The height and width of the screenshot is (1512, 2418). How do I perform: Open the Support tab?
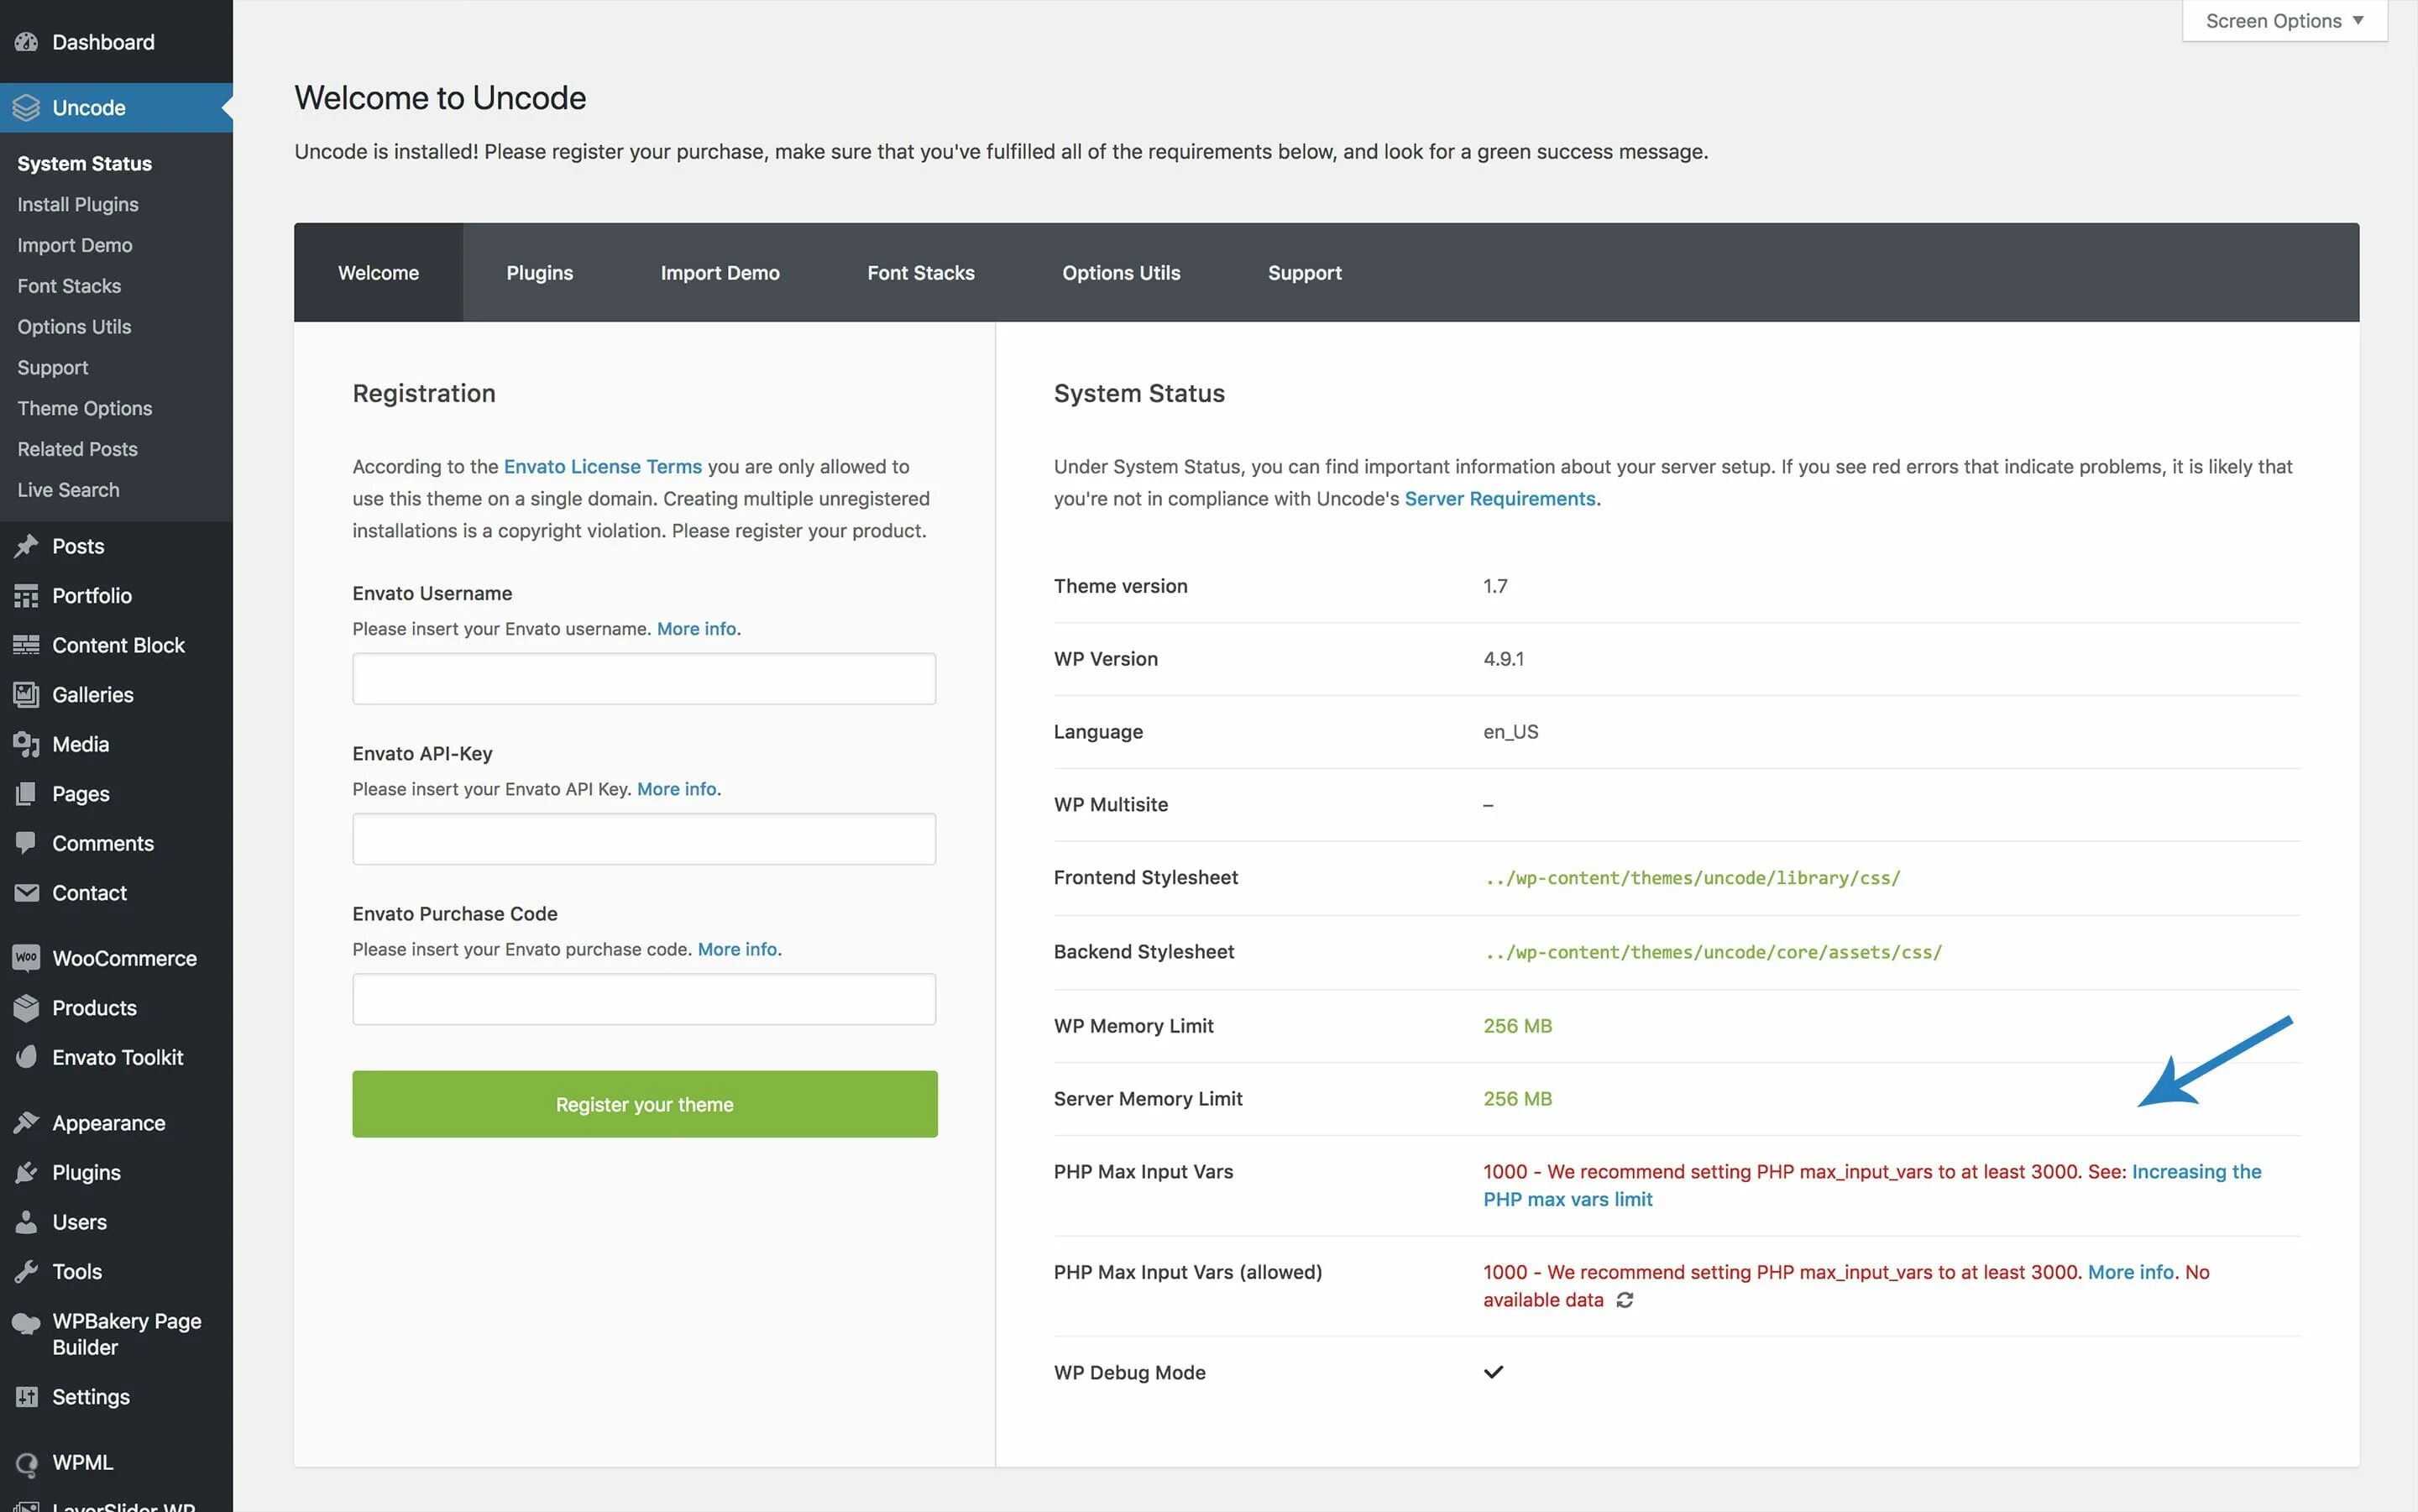point(1304,272)
